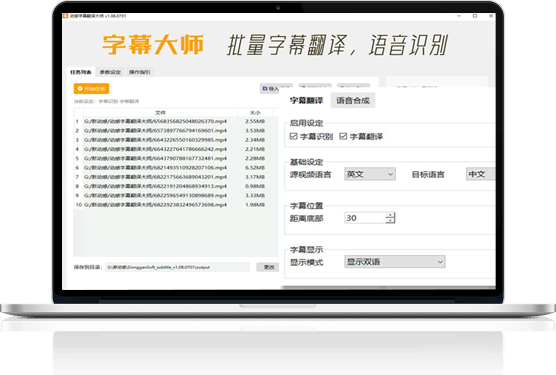Select file path in row 6
The image size is (556, 375).
(155, 168)
